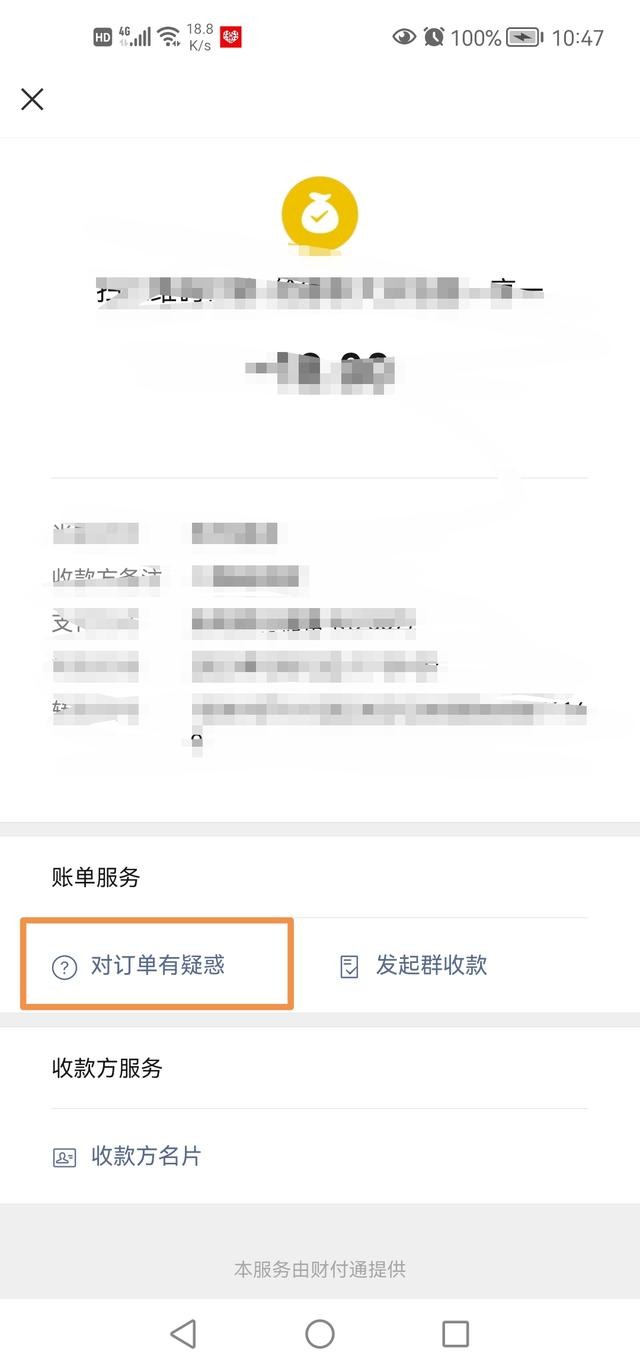640x1369 pixels.
Task: Close the payment details page
Action: 32,99
